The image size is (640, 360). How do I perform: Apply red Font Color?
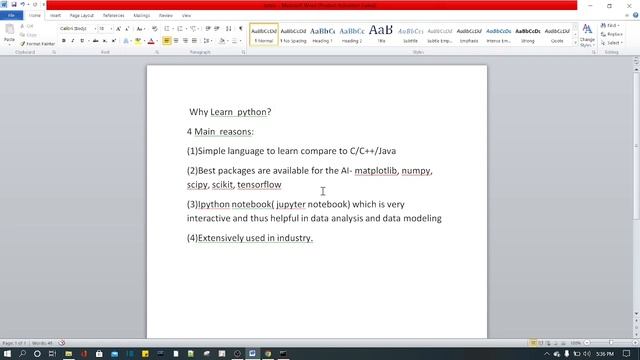click(151, 41)
